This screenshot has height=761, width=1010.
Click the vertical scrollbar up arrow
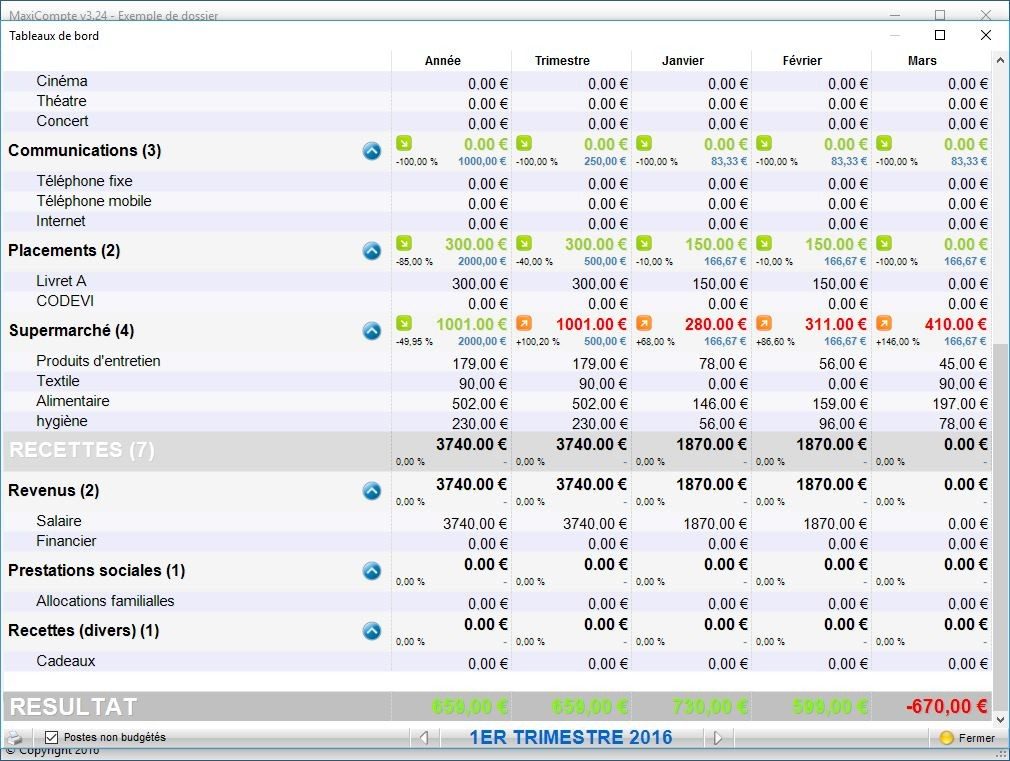coord(1000,60)
